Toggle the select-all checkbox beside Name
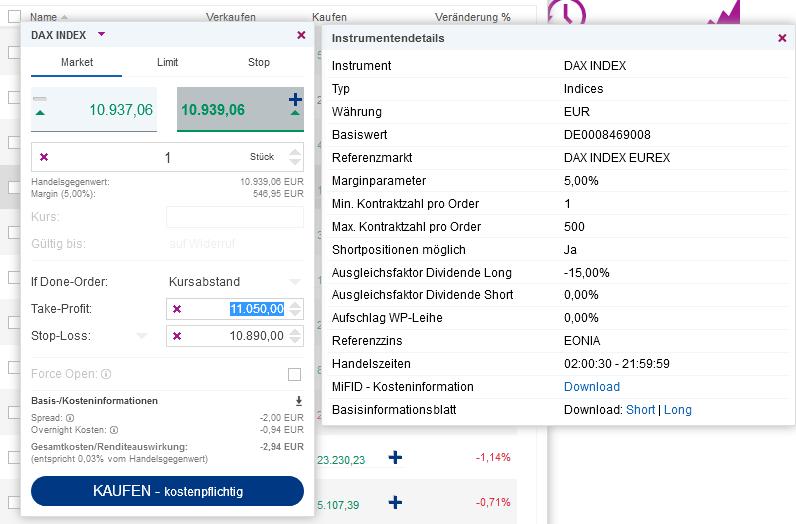The image size is (796, 524). coord(14,16)
